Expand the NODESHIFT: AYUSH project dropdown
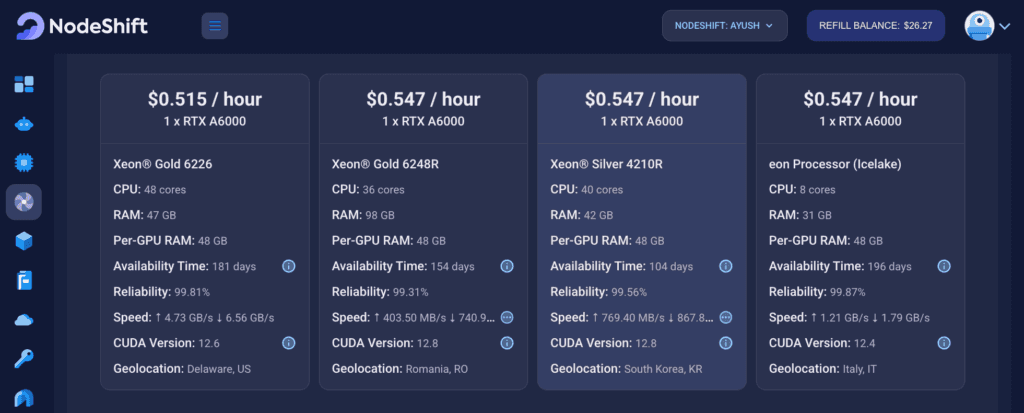This screenshot has height=413, width=1024. [725, 25]
